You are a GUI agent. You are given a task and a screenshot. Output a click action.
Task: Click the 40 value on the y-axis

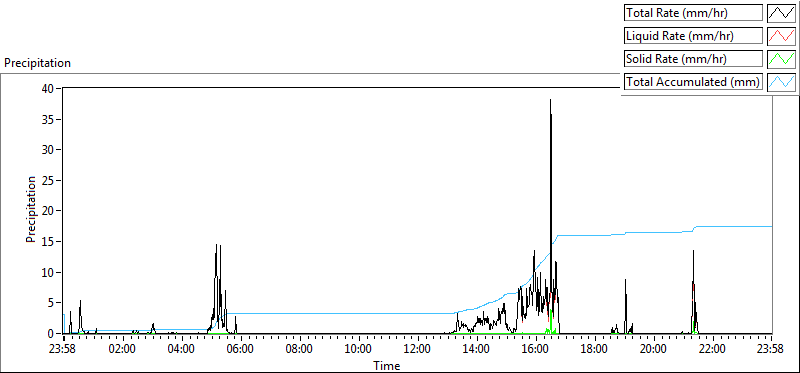pyautogui.click(x=49, y=88)
